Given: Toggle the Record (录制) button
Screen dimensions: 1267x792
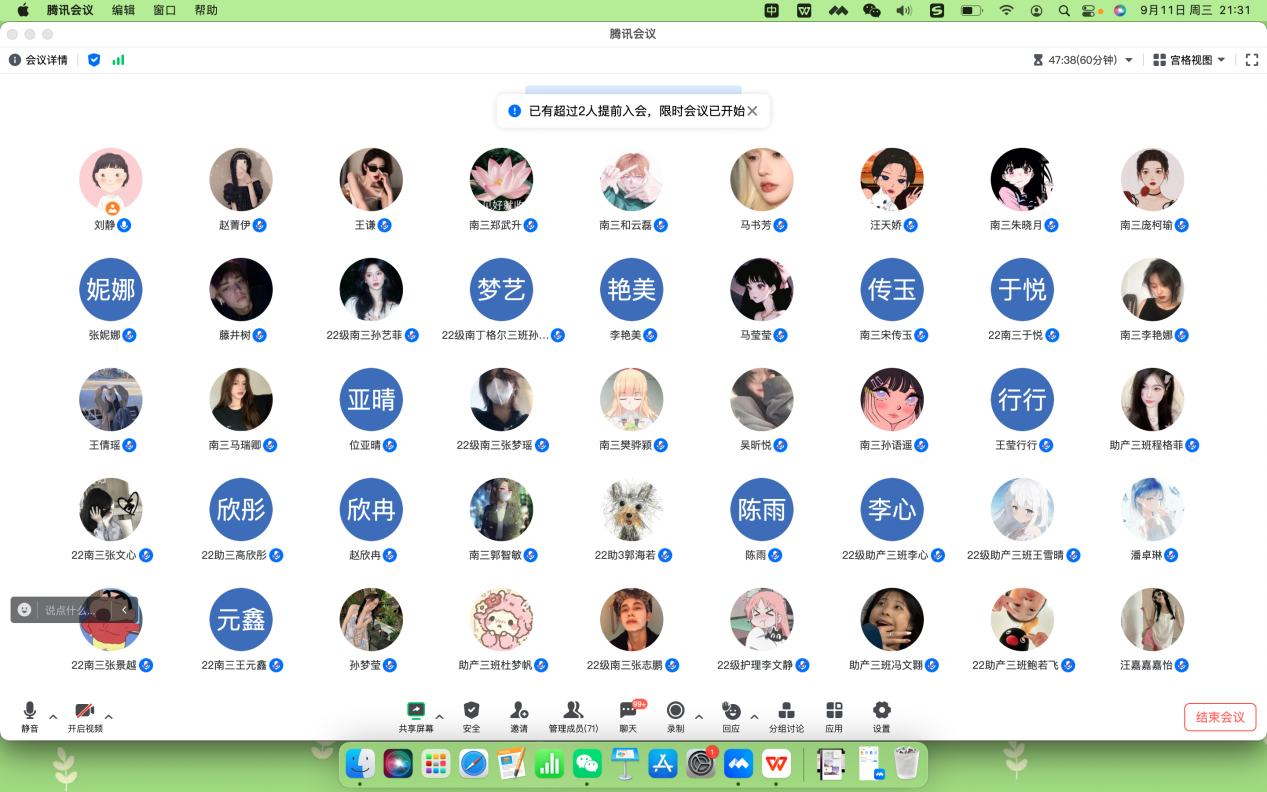Looking at the screenshot, I should pos(676,711).
